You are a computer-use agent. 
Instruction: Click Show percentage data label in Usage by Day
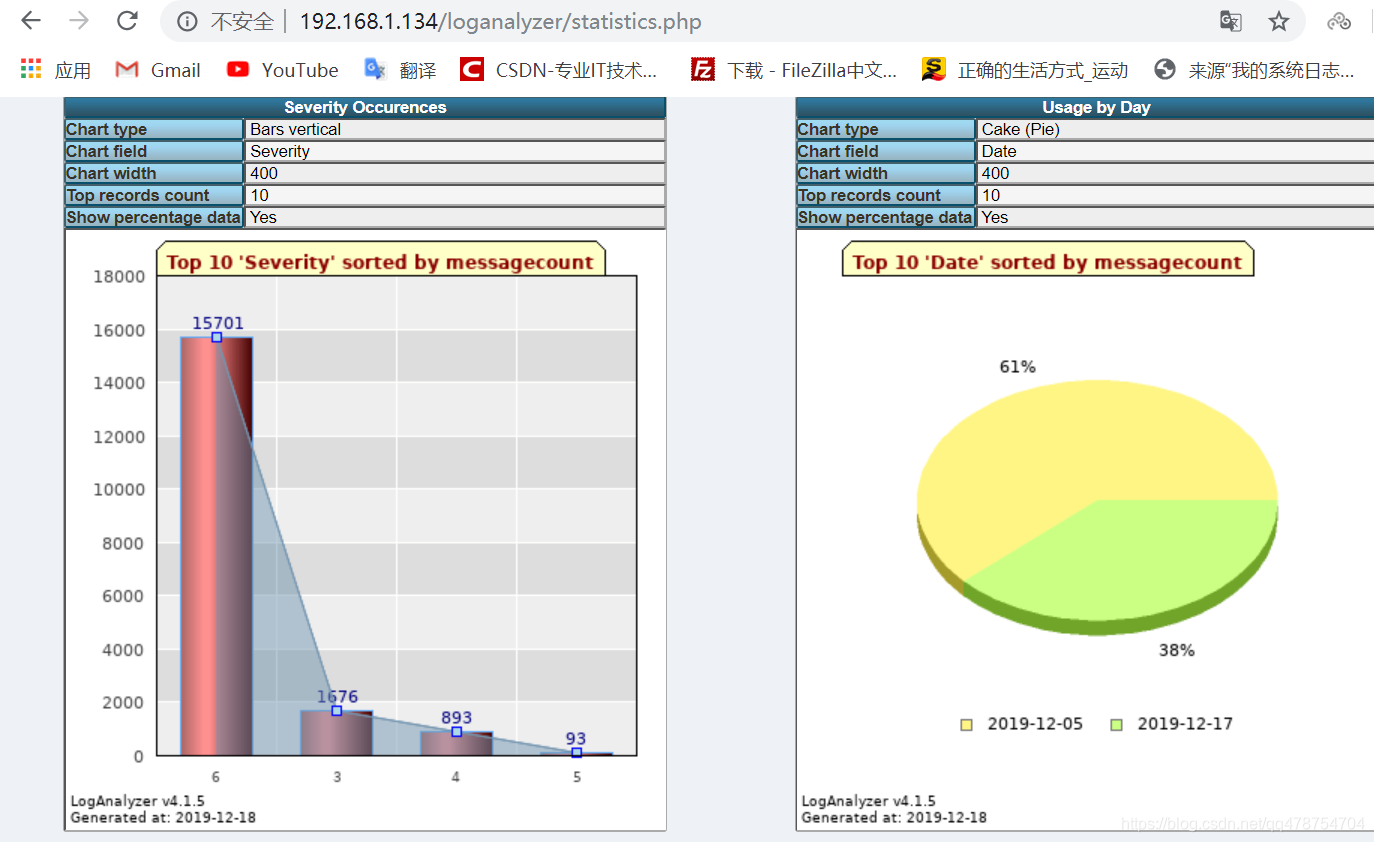coord(885,217)
